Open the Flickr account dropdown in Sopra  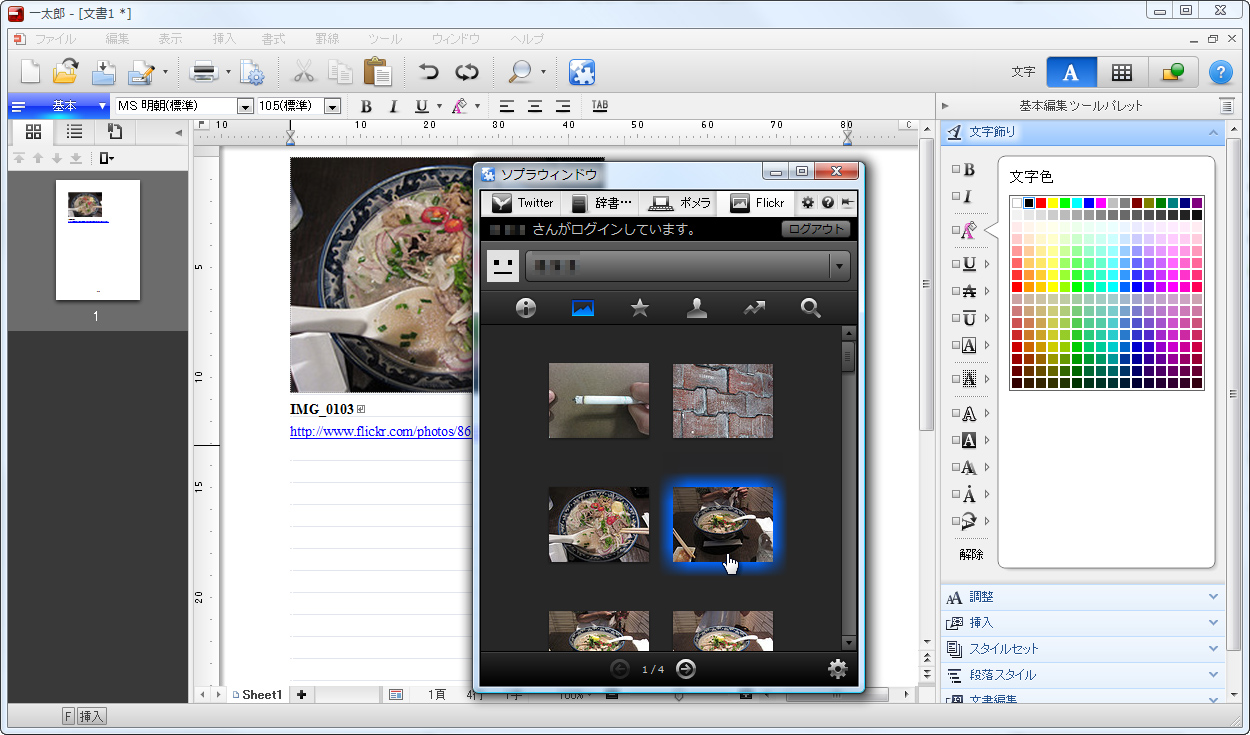tap(840, 266)
